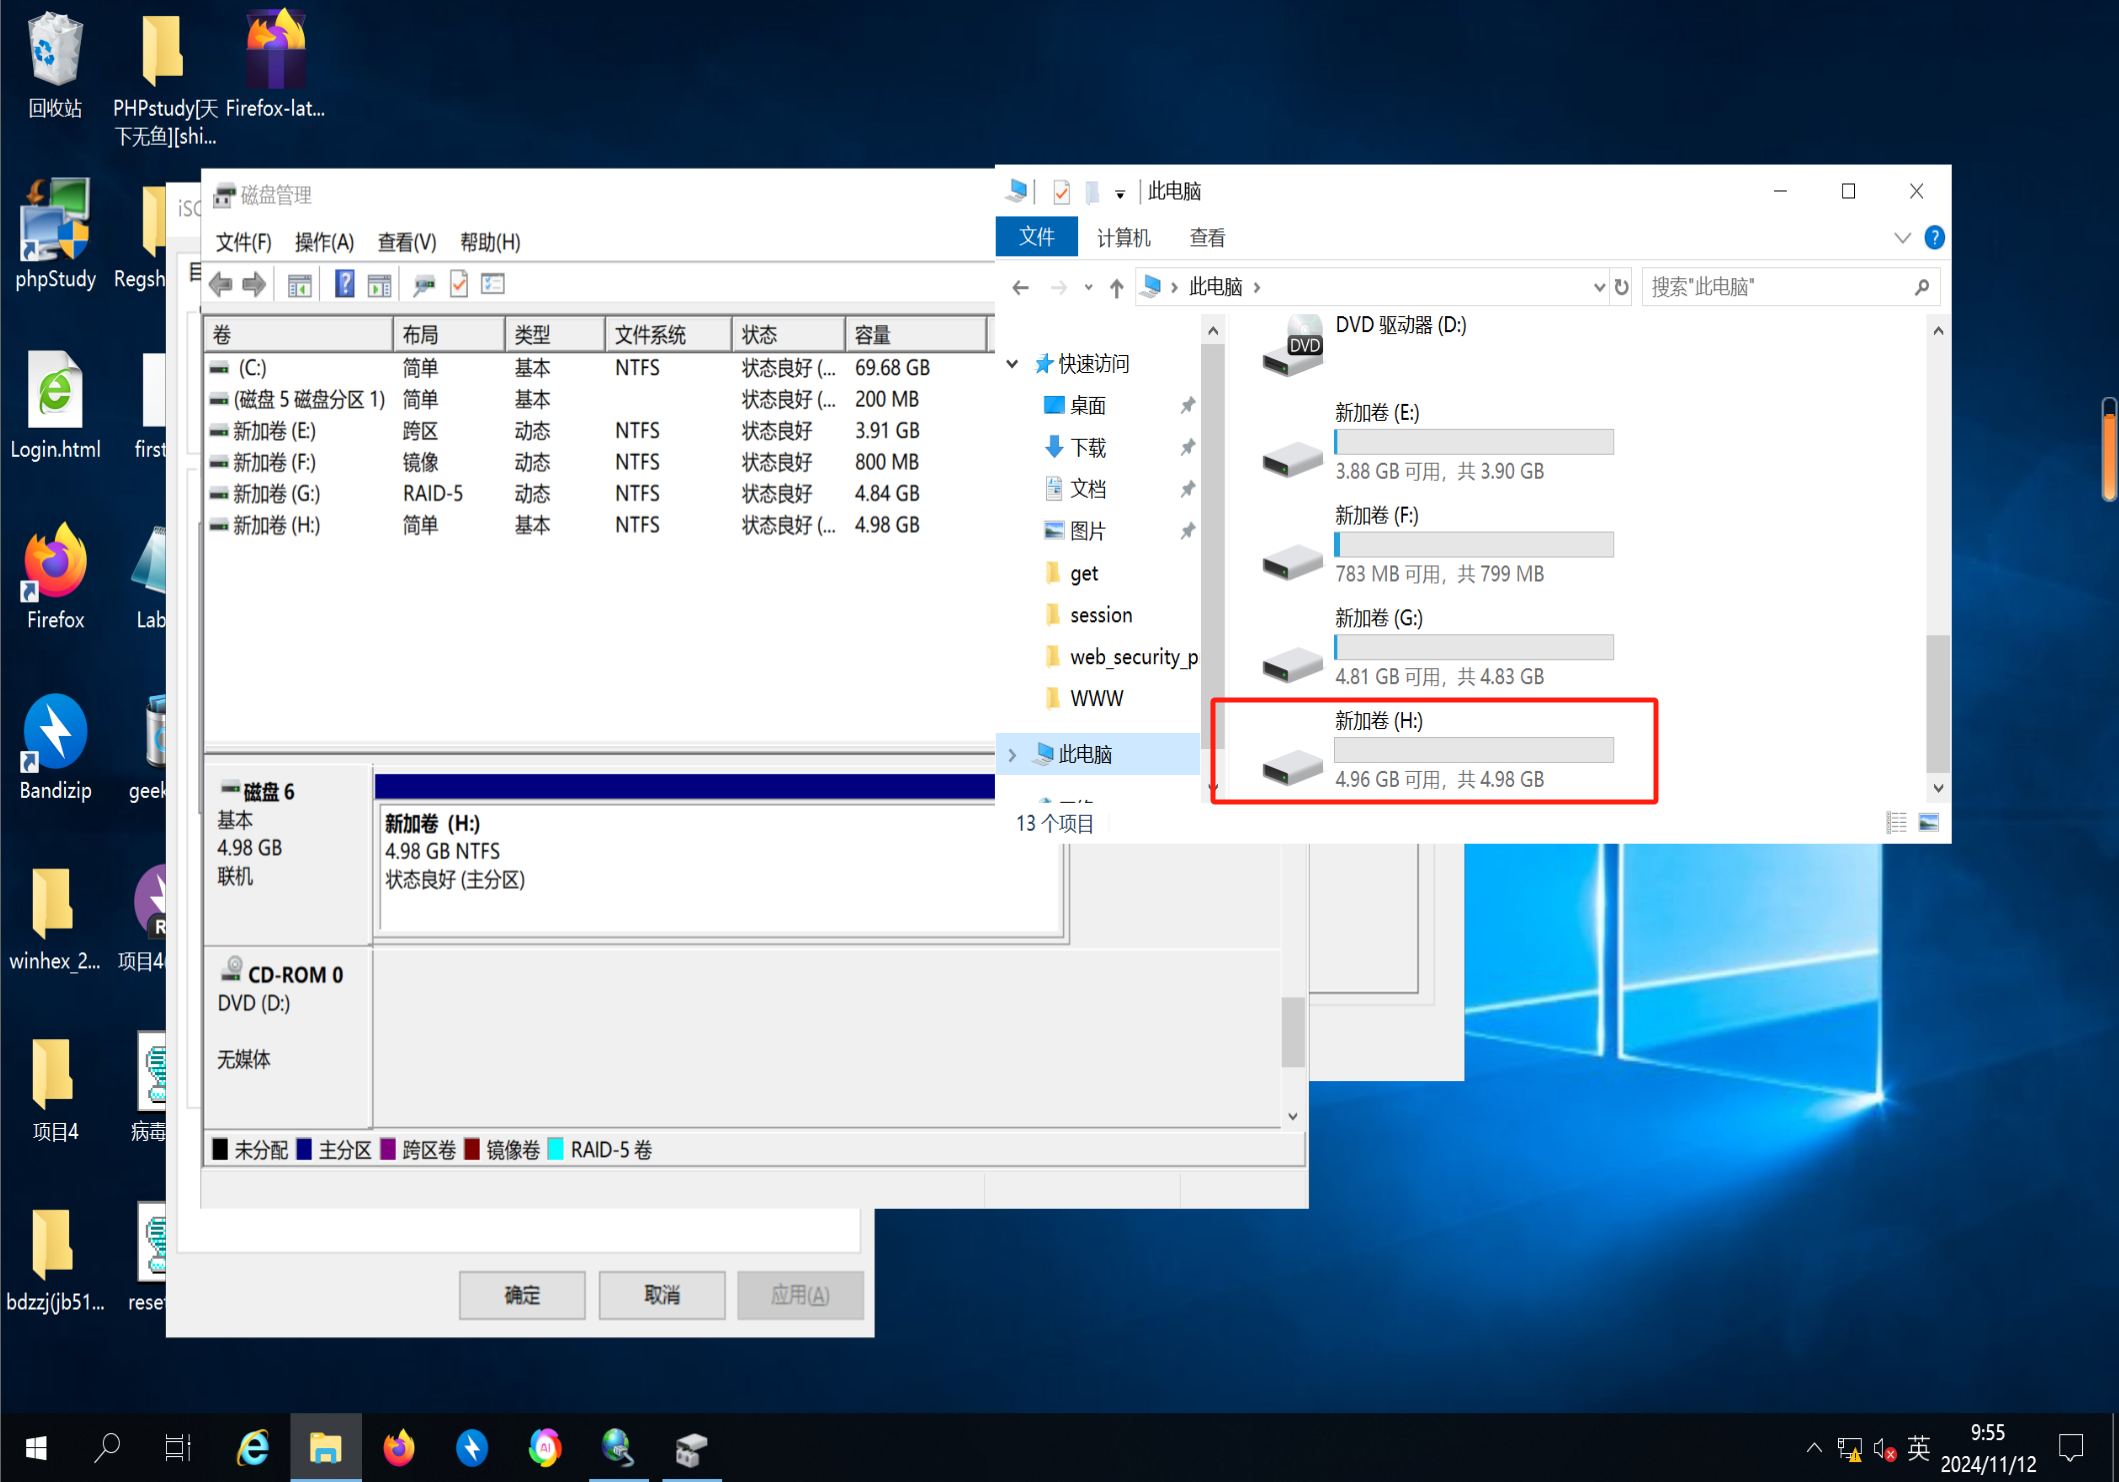Image resolution: width=2119 pixels, height=1482 pixels.
Task: Click the back arrow in Disk Management toolbar
Action: point(221,285)
